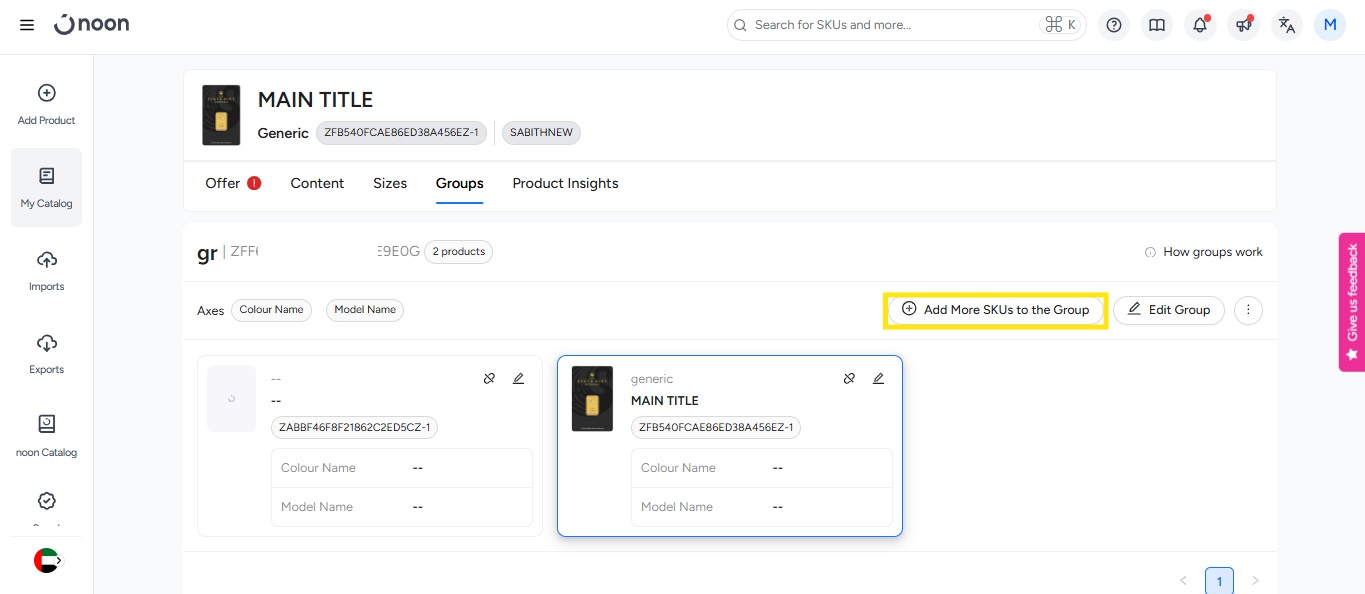The width and height of the screenshot is (1365, 594).
Task: Switch to the Content tab
Action: 317,183
